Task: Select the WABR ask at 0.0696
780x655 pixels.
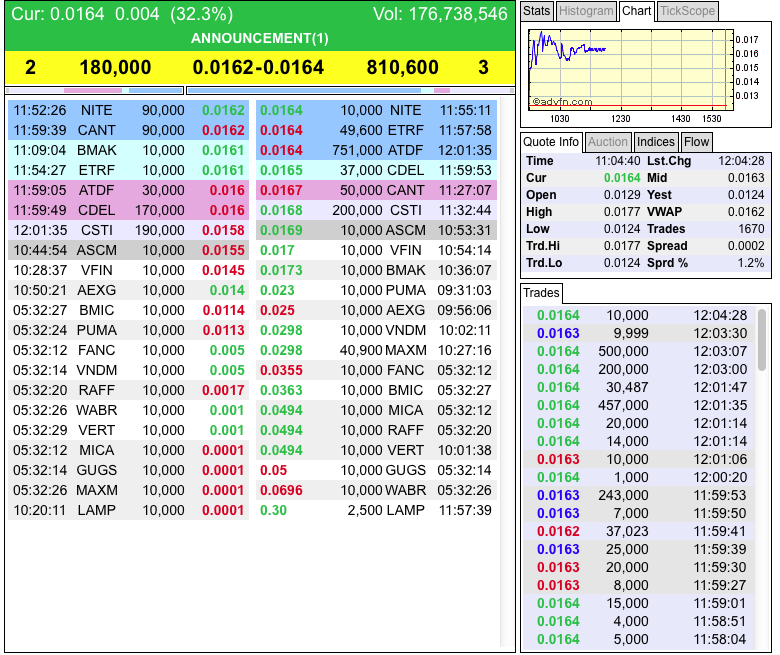Action: [377, 490]
